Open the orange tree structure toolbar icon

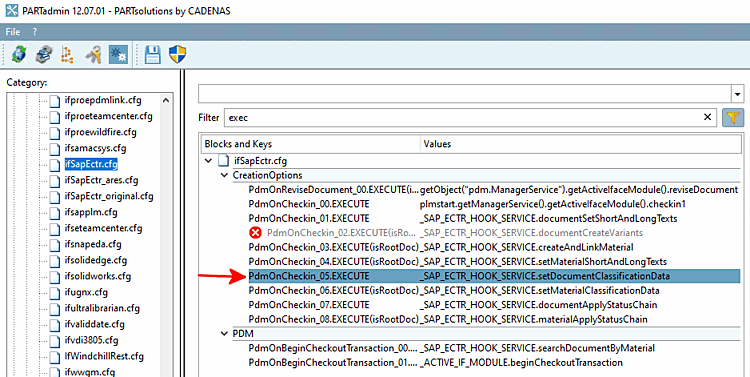click(x=67, y=55)
